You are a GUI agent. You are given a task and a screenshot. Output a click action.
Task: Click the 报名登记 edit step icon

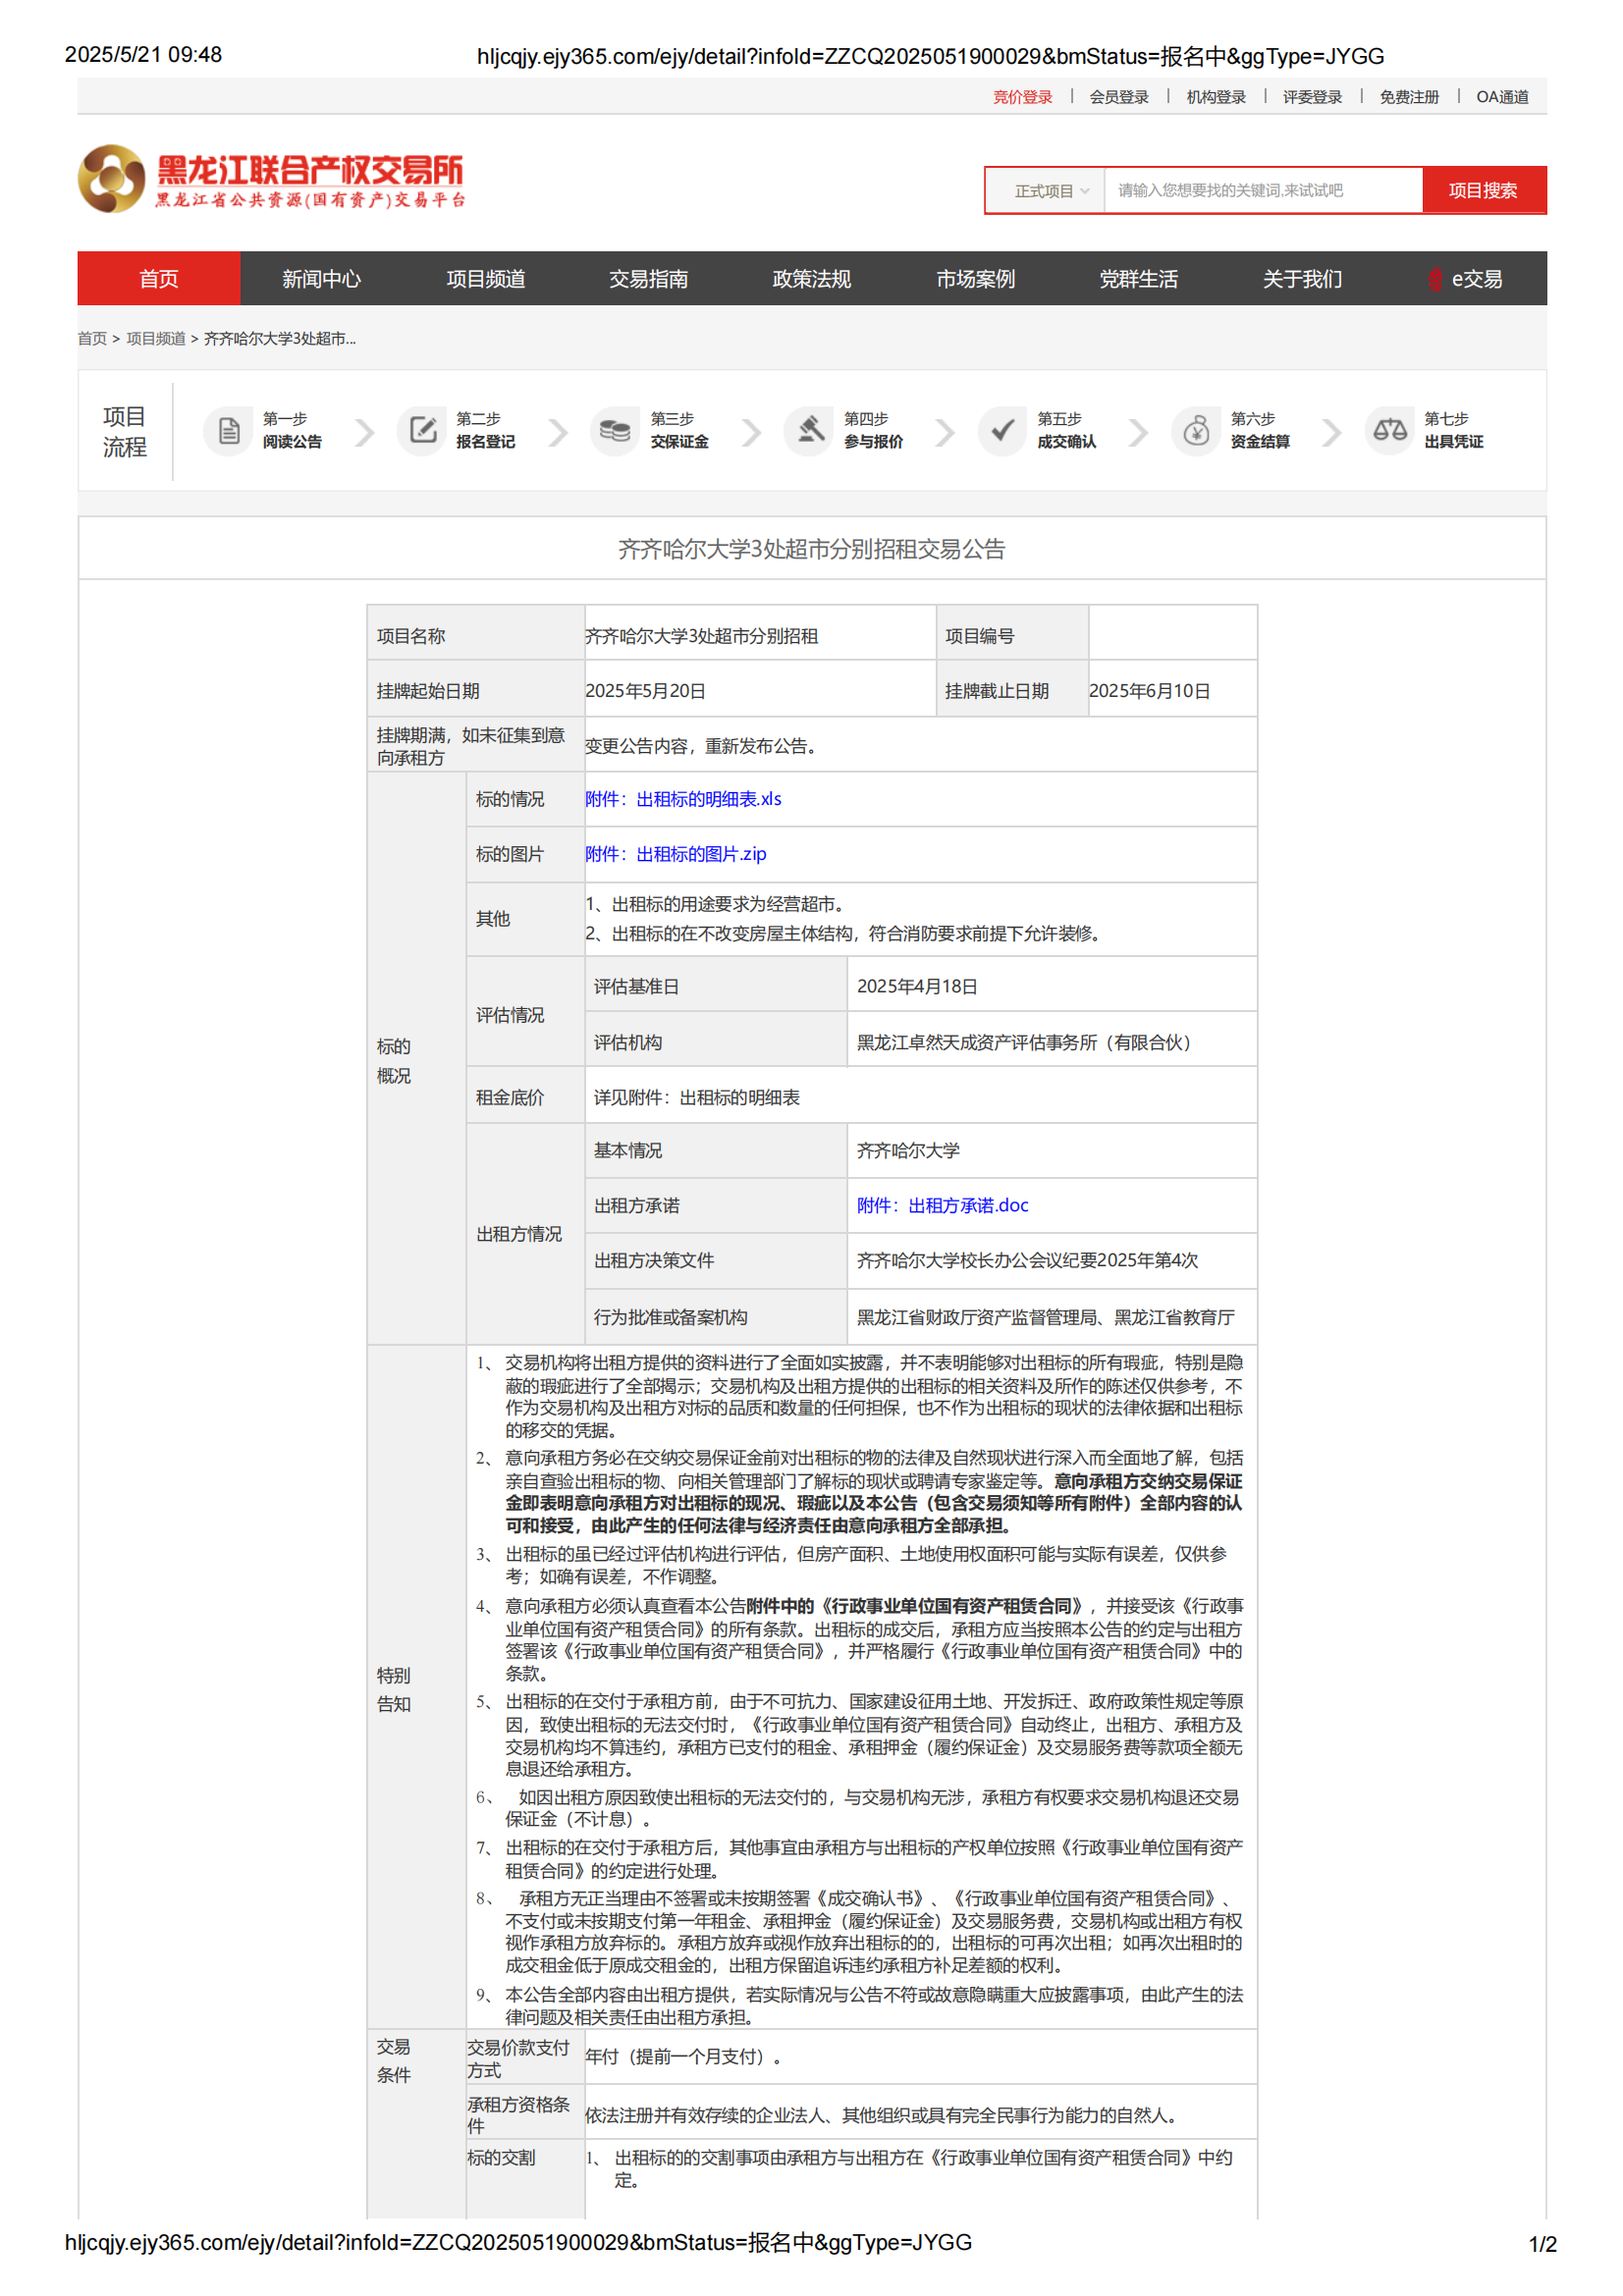423,431
